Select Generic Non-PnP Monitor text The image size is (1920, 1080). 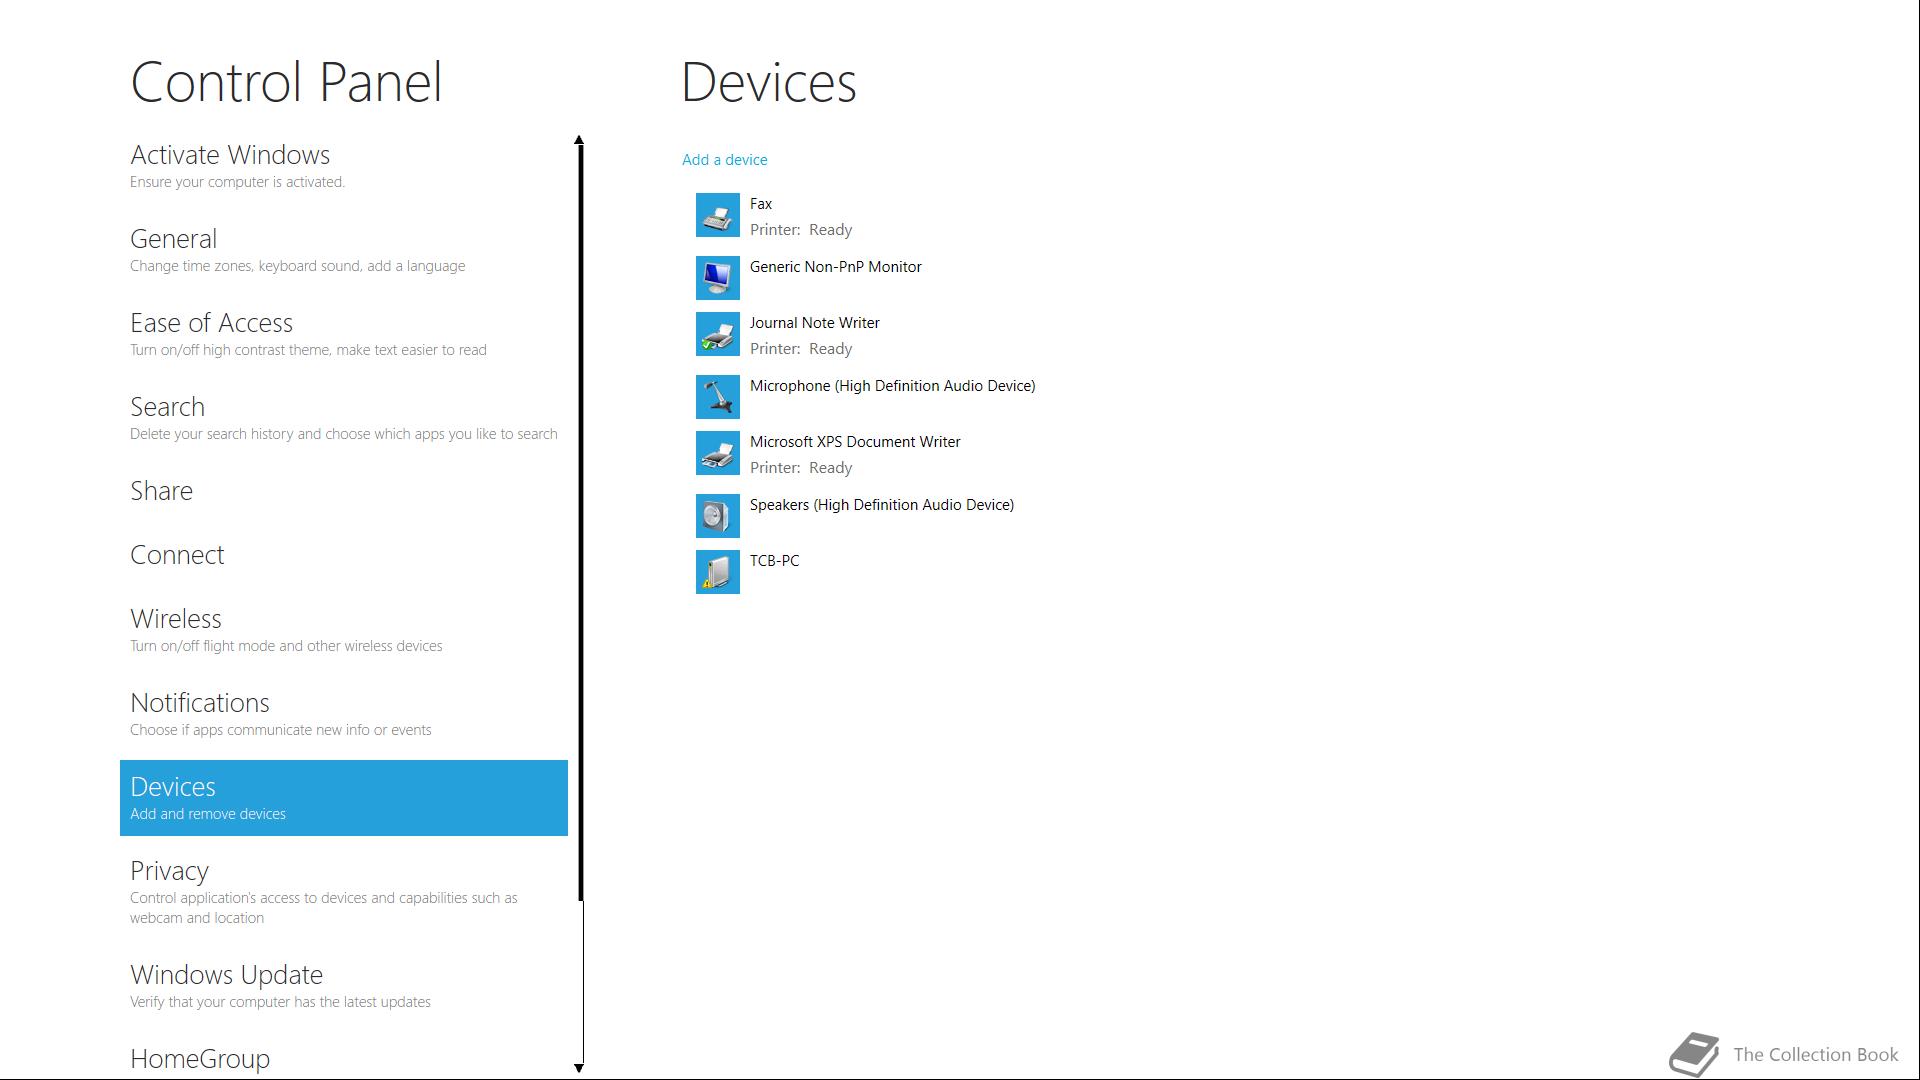click(x=836, y=267)
